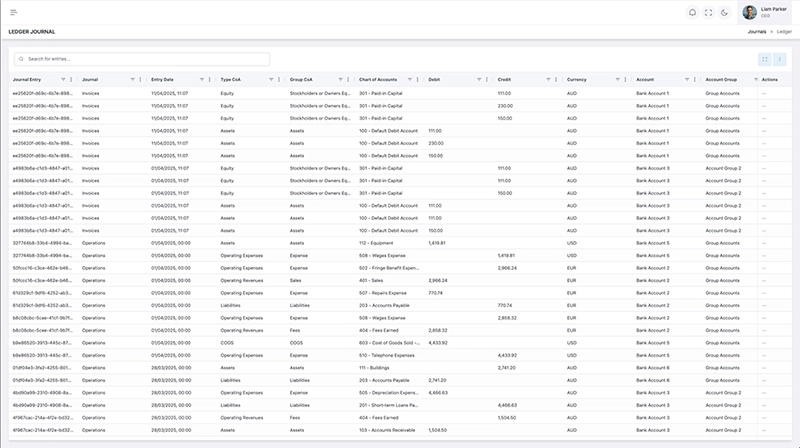Open Journal Entry column menu

tap(71, 80)
